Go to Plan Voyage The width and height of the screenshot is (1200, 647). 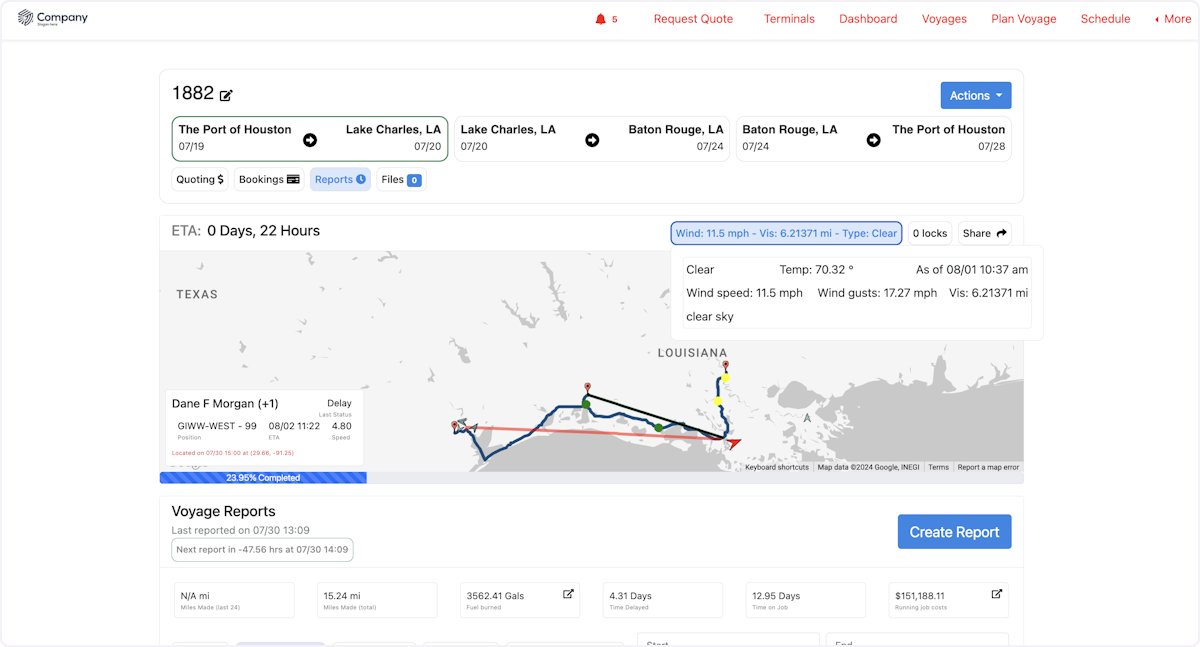(x=1024, y=19)
